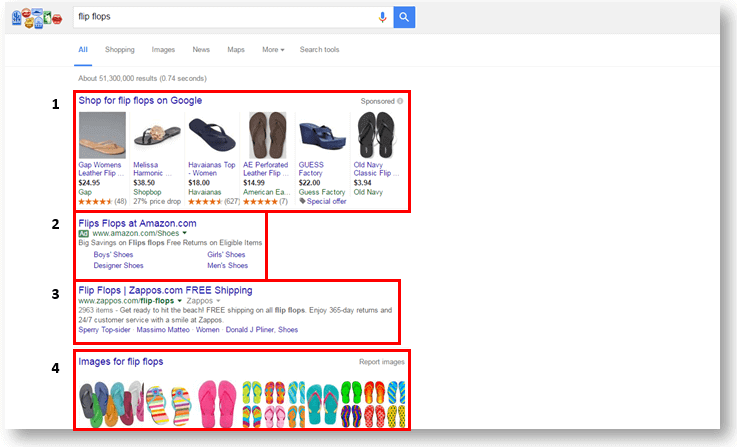The image size is (737, 447).
Task: Open the Men's Shoes sitelink
Action: [227, 266]
